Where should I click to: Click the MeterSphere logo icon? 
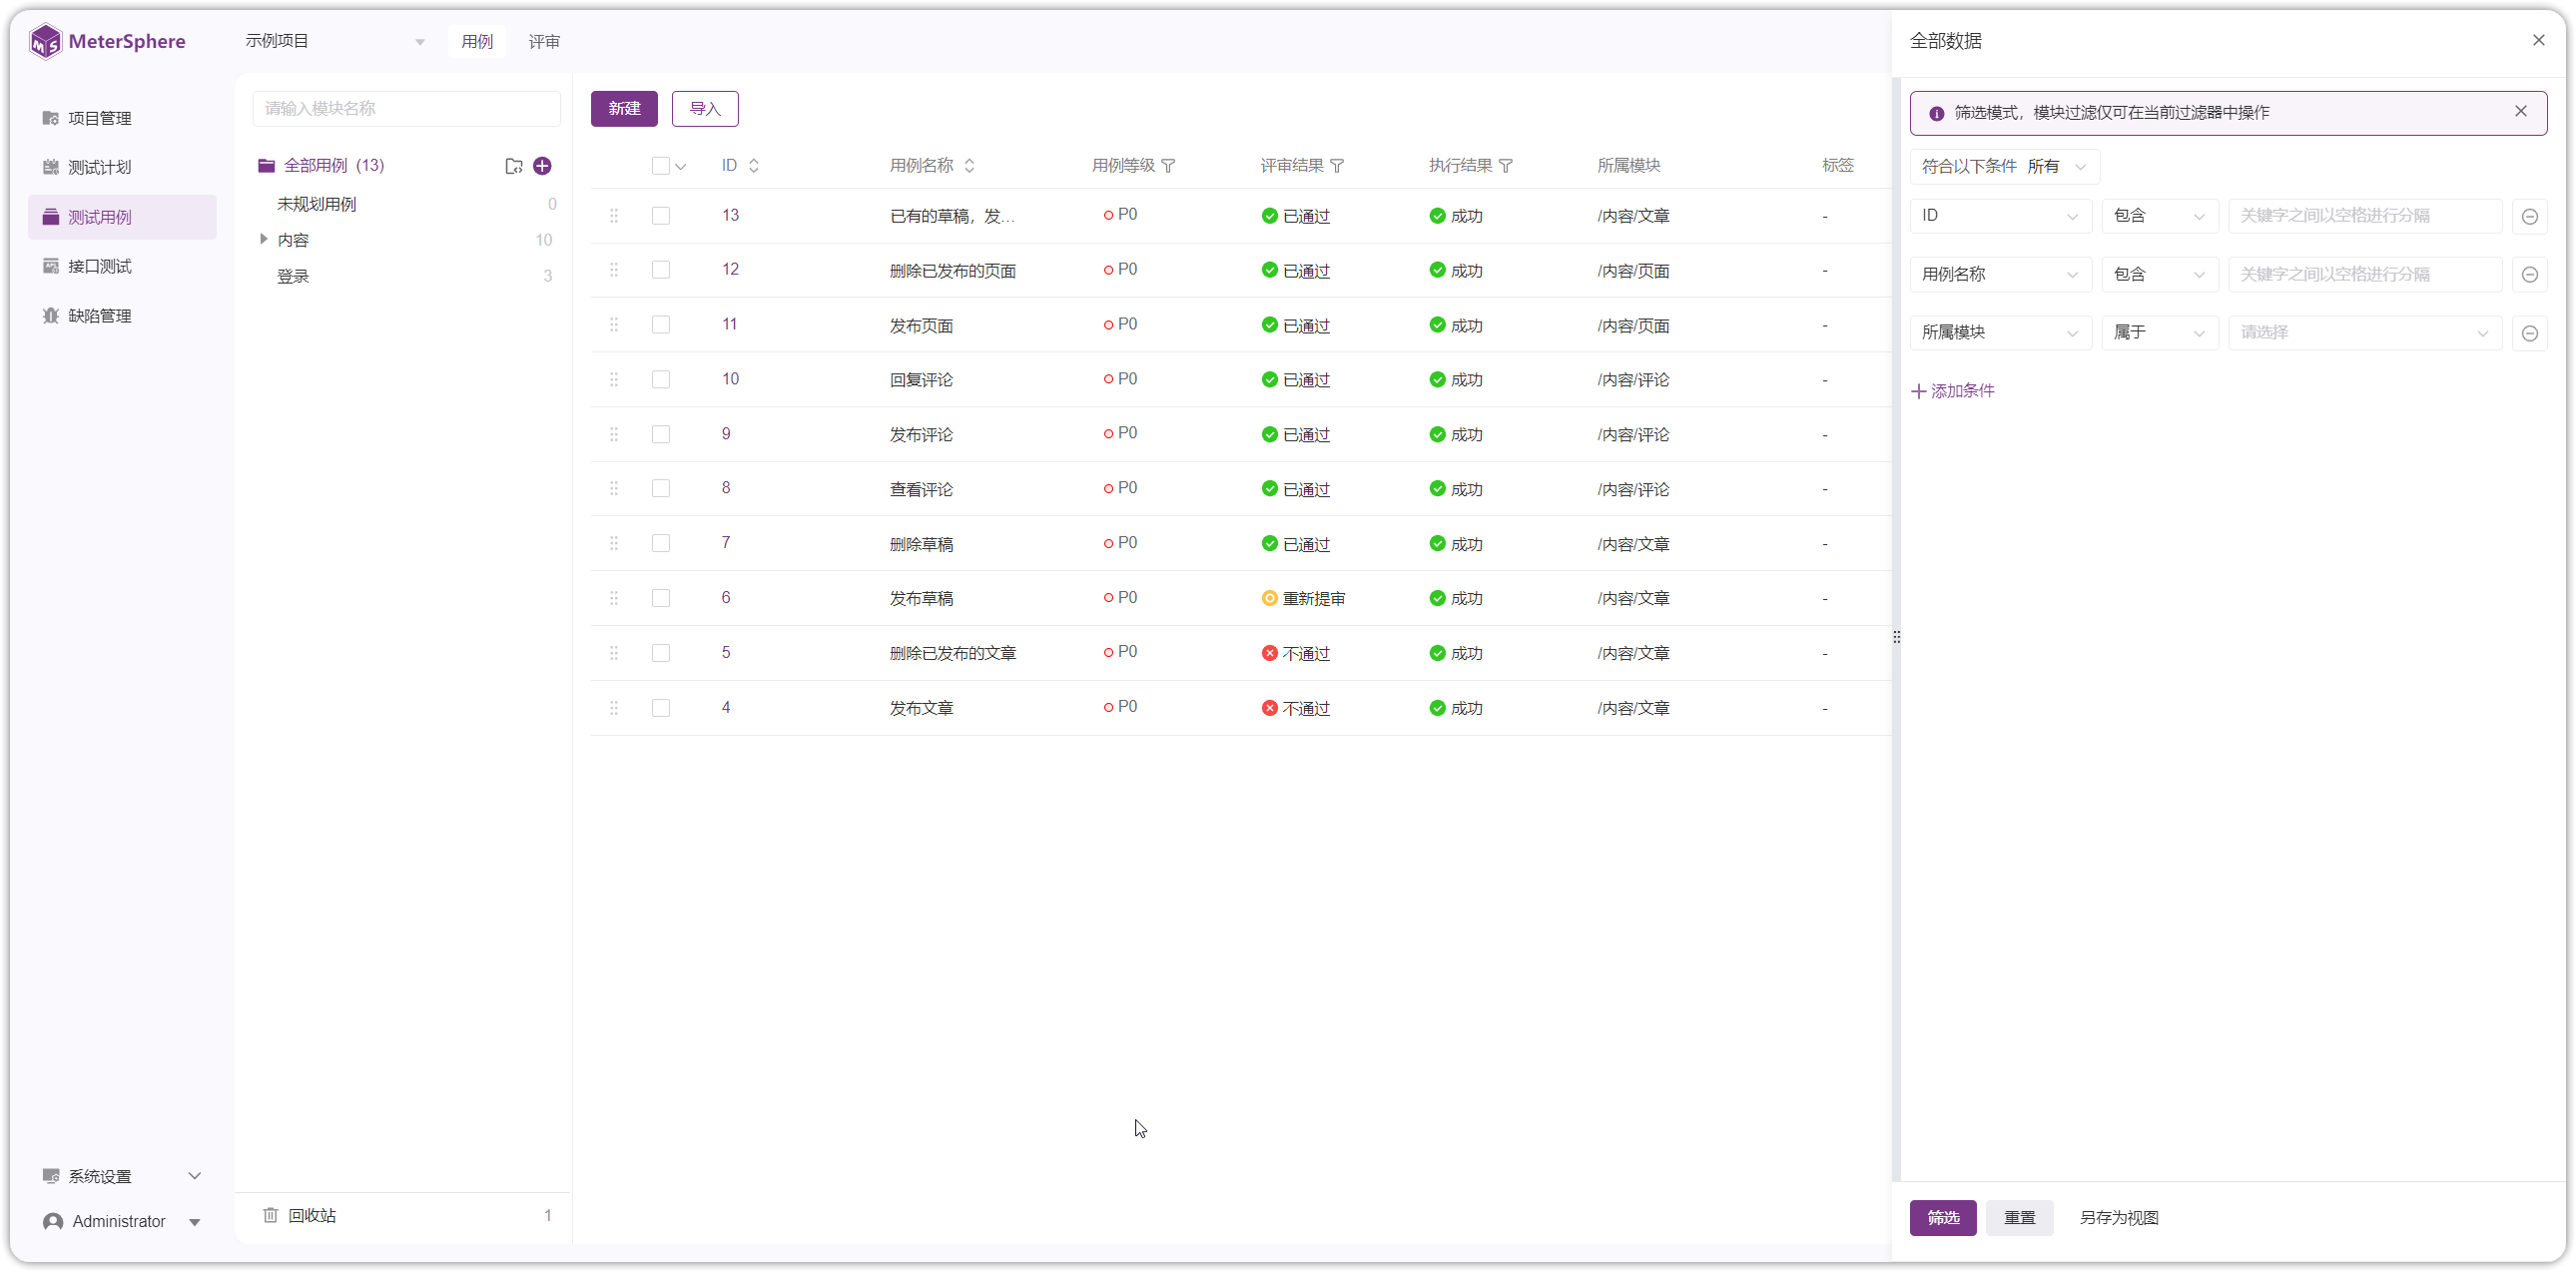coord(45,41)
